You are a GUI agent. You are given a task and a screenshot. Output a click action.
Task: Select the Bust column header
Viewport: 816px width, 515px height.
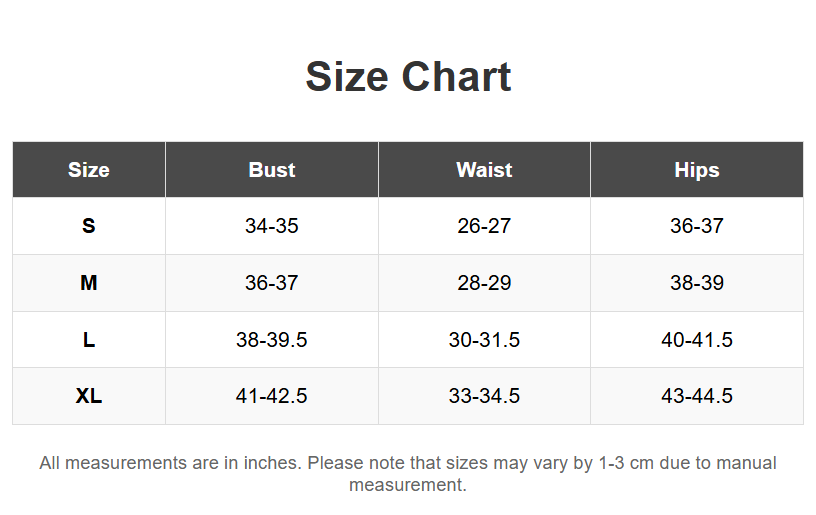[x=272, y=170]
